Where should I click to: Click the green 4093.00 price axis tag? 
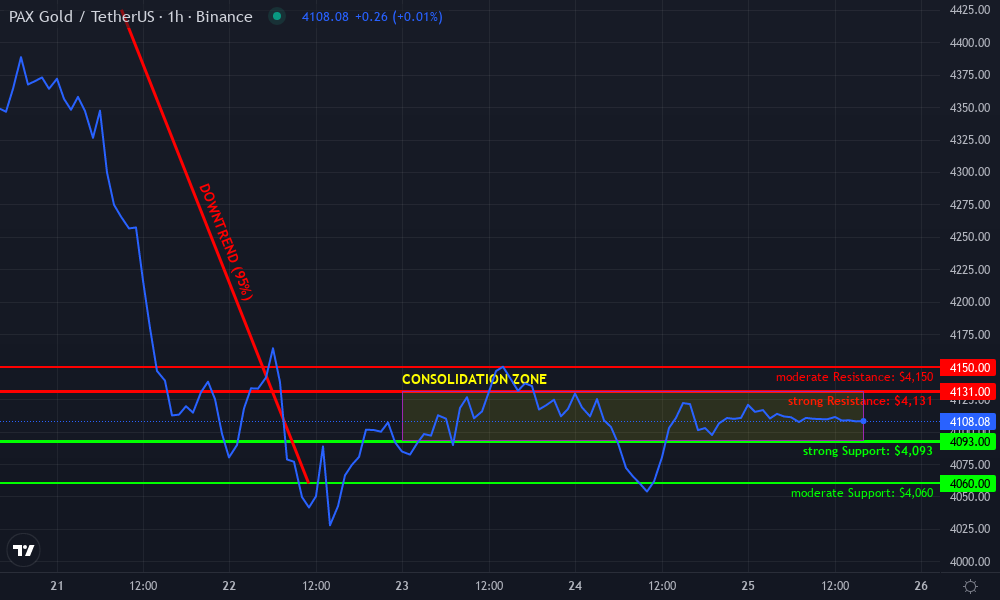969,441
